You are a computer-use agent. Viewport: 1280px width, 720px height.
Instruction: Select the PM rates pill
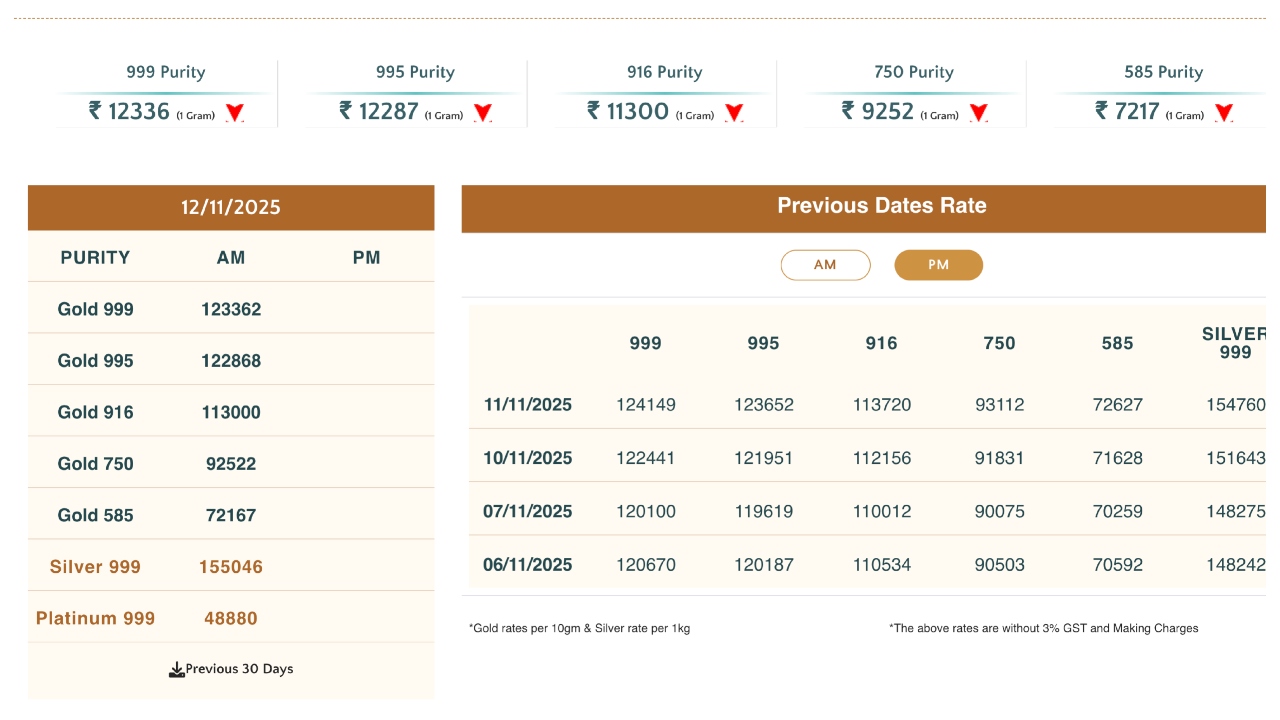[938, 265]
